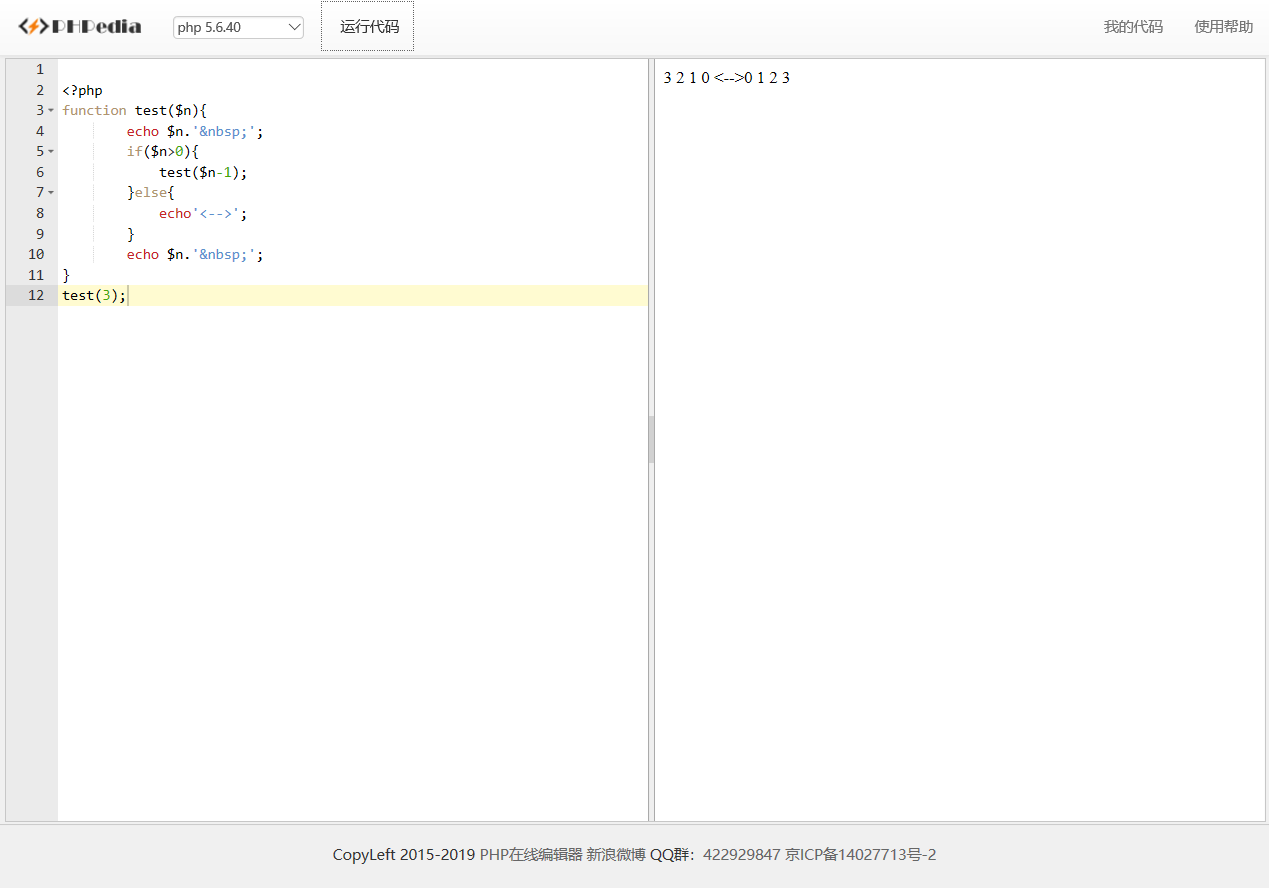
Task: Collapse the if block fold arrow on line 5
Action: tap(51, 151)
